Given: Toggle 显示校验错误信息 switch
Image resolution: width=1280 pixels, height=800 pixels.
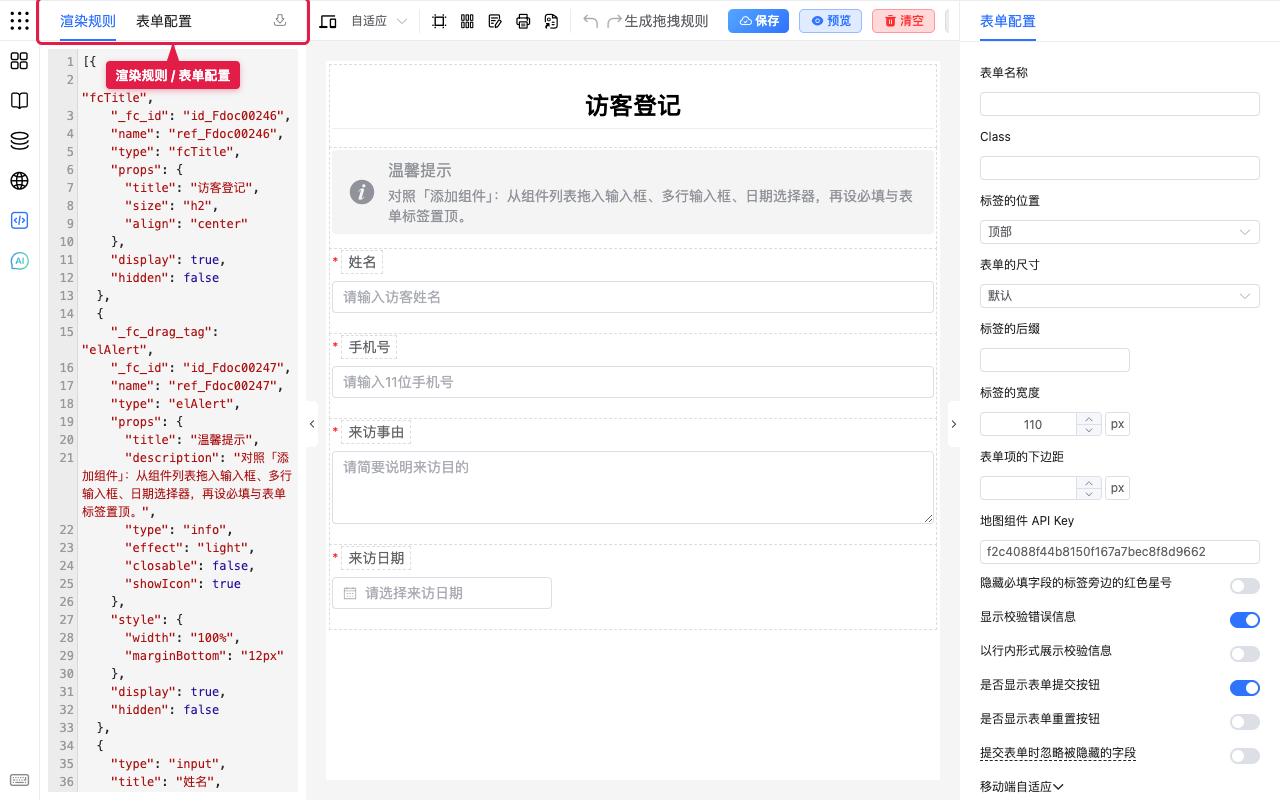Looking at the screenshot, I should [1245, 620].
